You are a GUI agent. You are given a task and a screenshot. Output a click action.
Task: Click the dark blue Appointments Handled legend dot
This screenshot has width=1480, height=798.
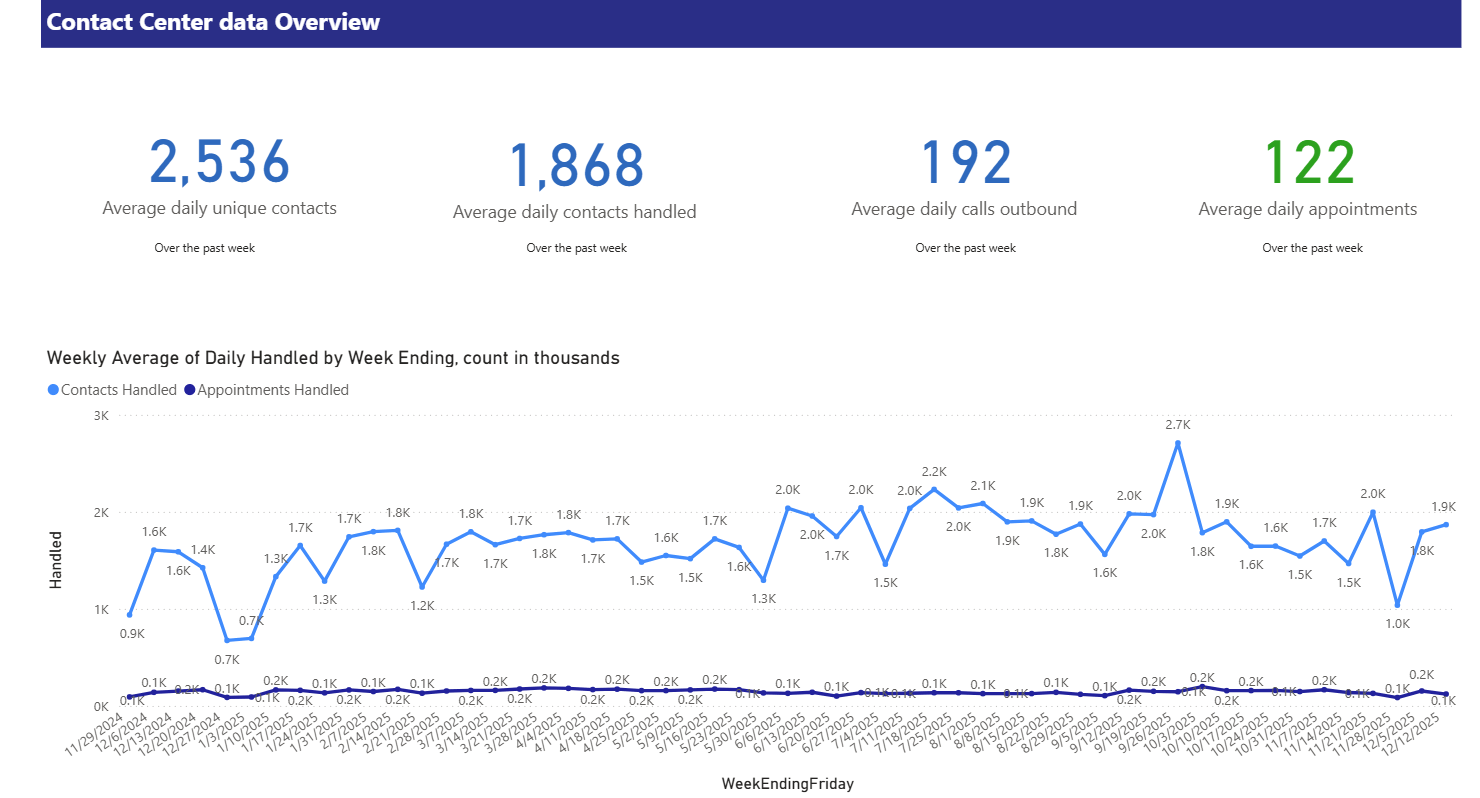pyautogui.click(x=188, y=390)
